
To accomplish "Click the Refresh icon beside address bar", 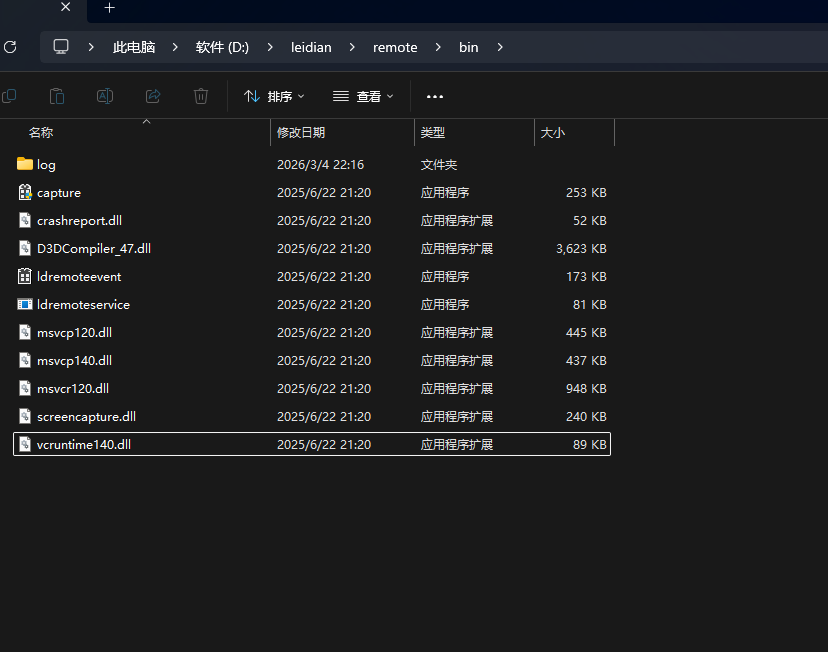I will (11, 47).
